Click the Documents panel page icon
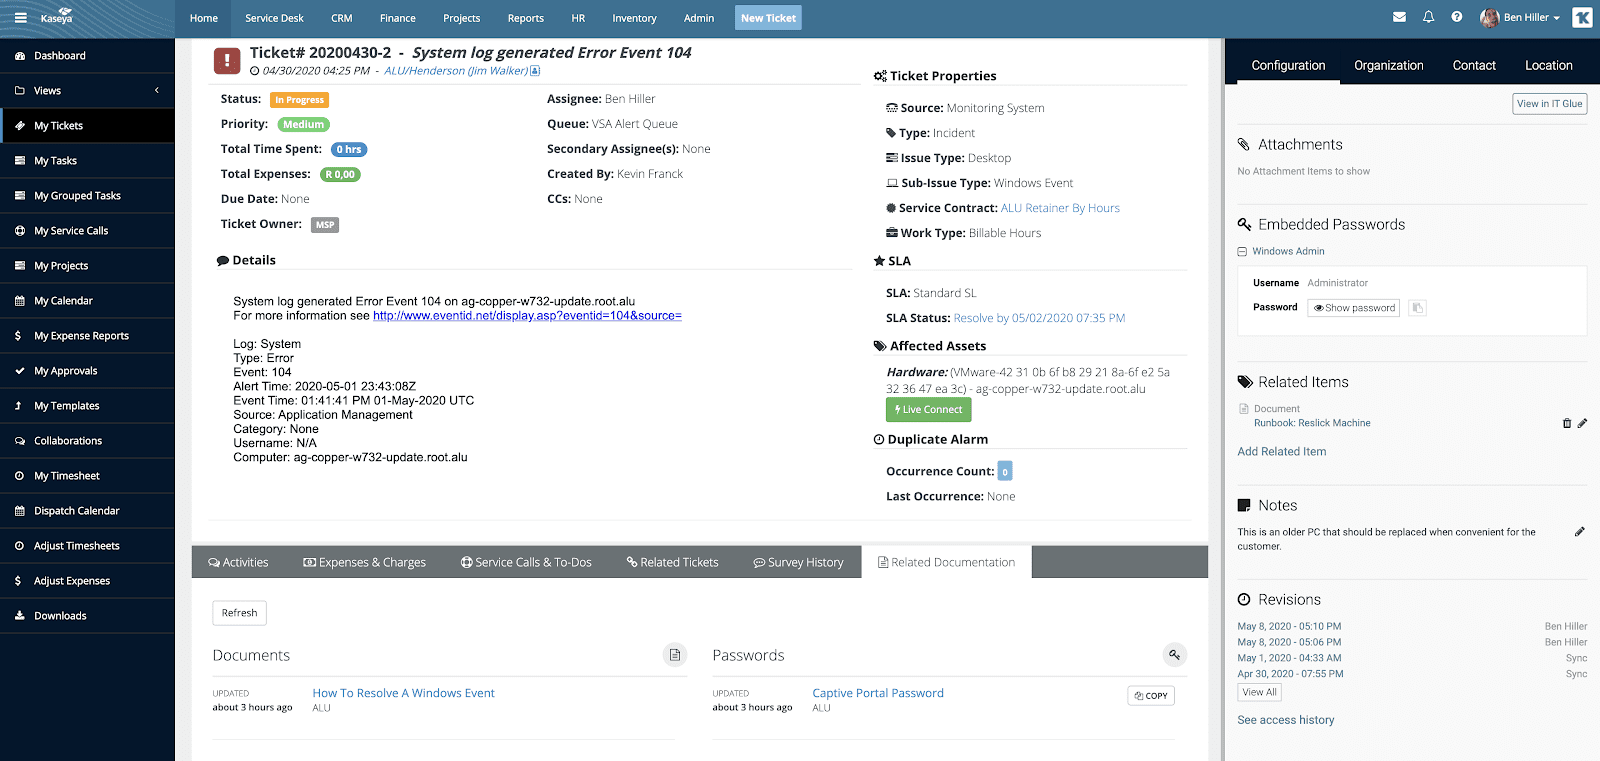 [x=675, y=655]
